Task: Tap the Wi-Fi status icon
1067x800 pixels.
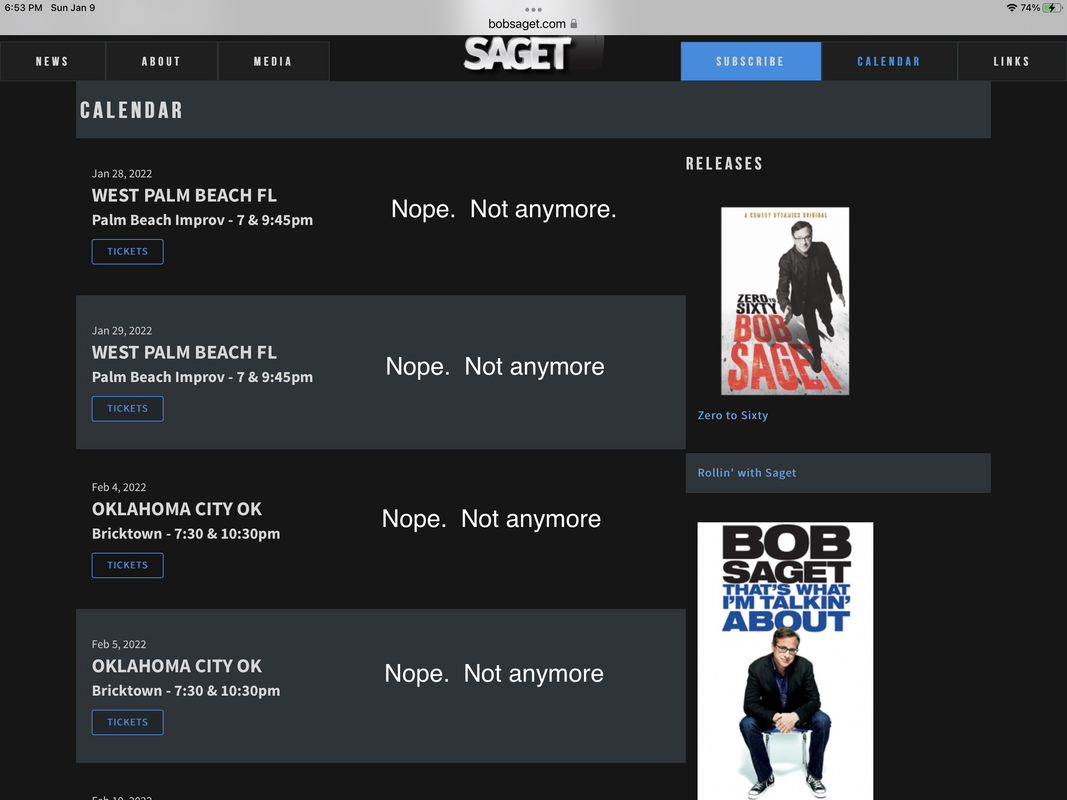Action: coord(1011,7)
